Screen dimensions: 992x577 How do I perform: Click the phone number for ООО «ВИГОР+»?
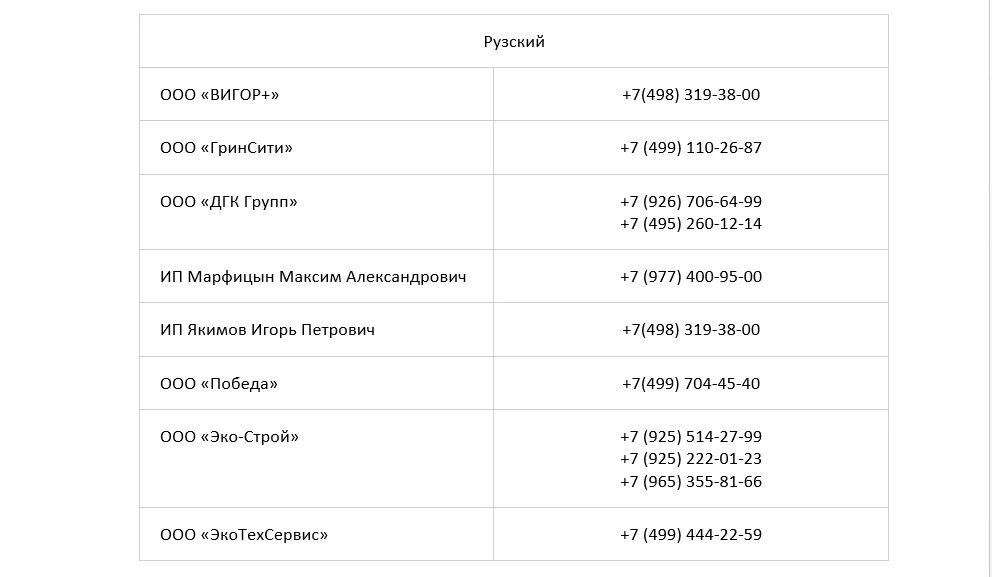click(691, 95)
